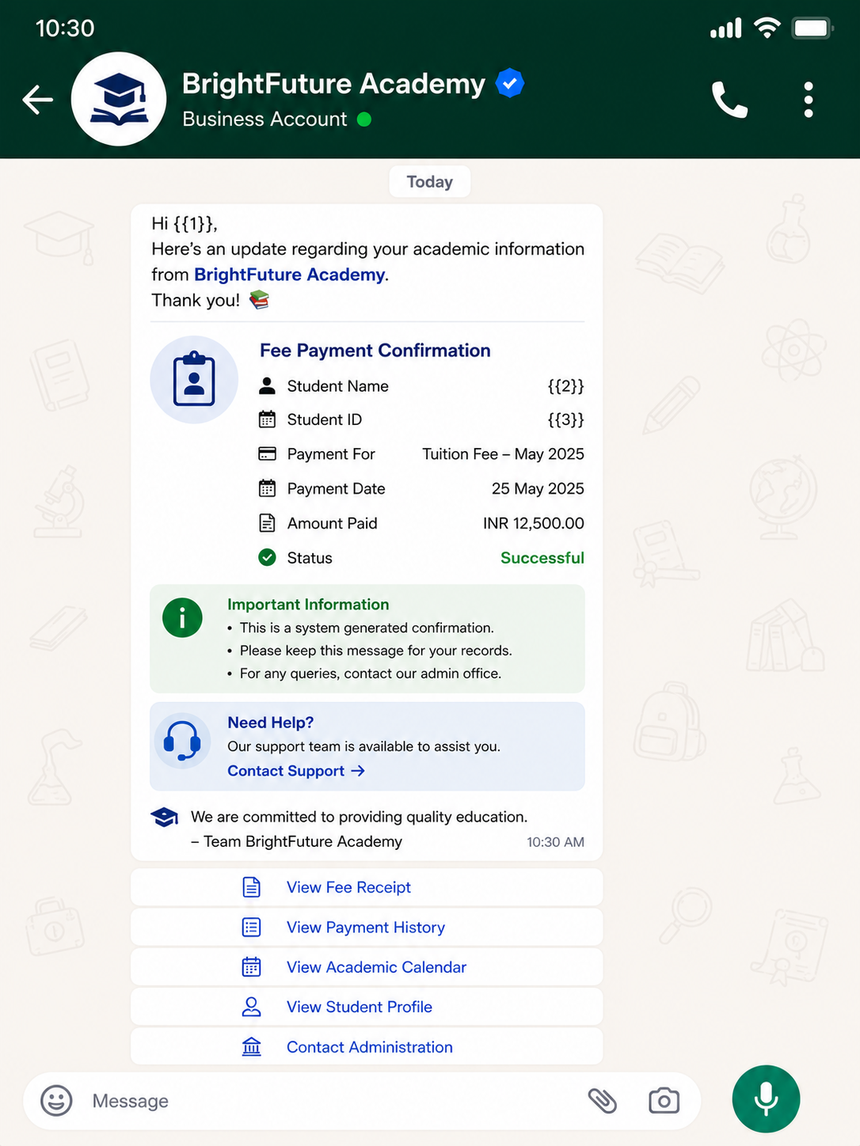Tap the green microphone button
The width and height of the screenshot is (860, 1146).
pos(766,1098)
